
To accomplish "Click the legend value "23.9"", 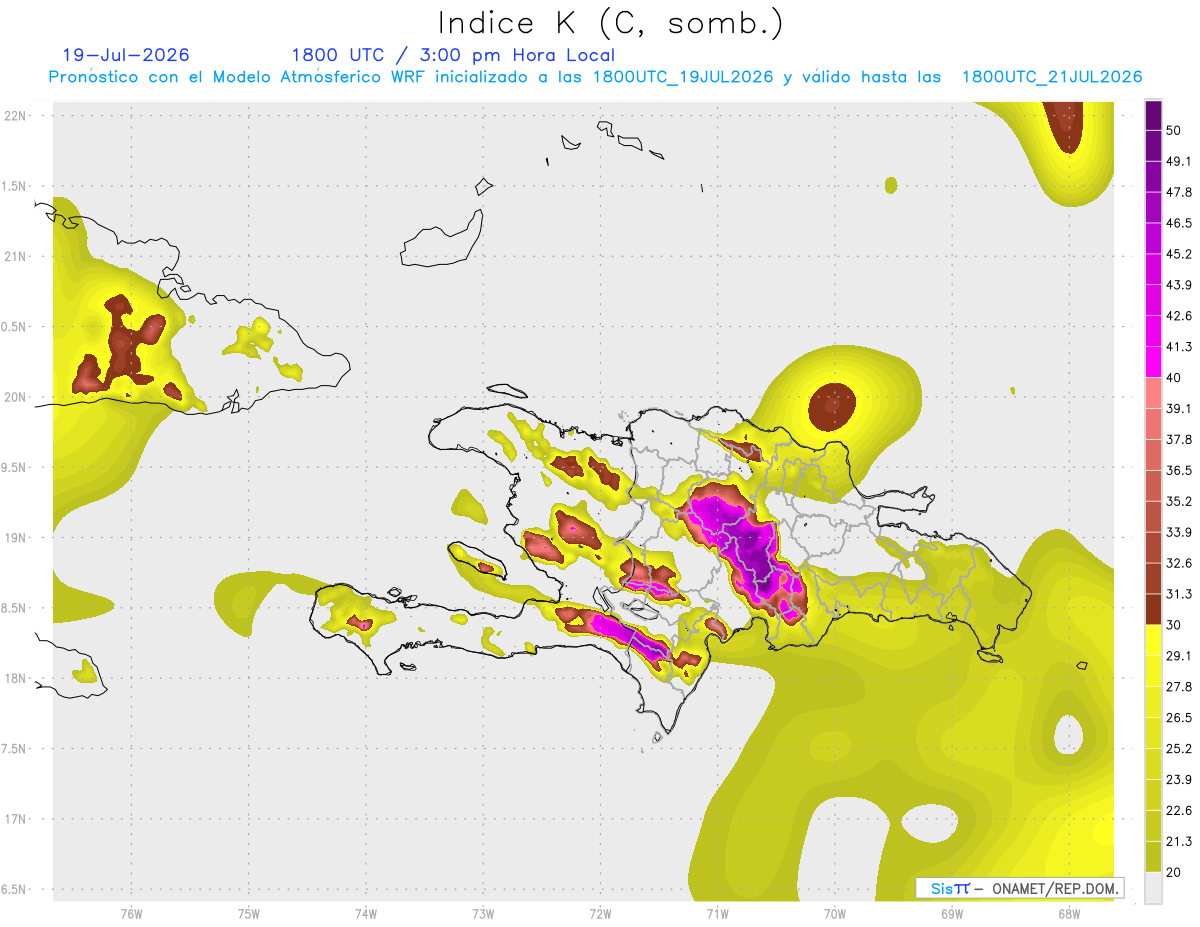I will coord(1178,780).
